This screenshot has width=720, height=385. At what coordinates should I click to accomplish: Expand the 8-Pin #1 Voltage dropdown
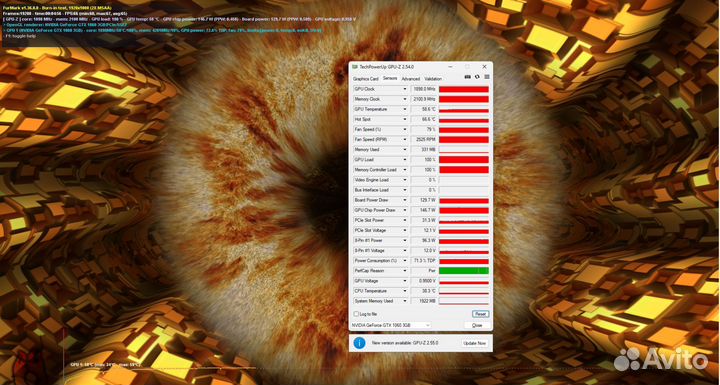point(405,251)
